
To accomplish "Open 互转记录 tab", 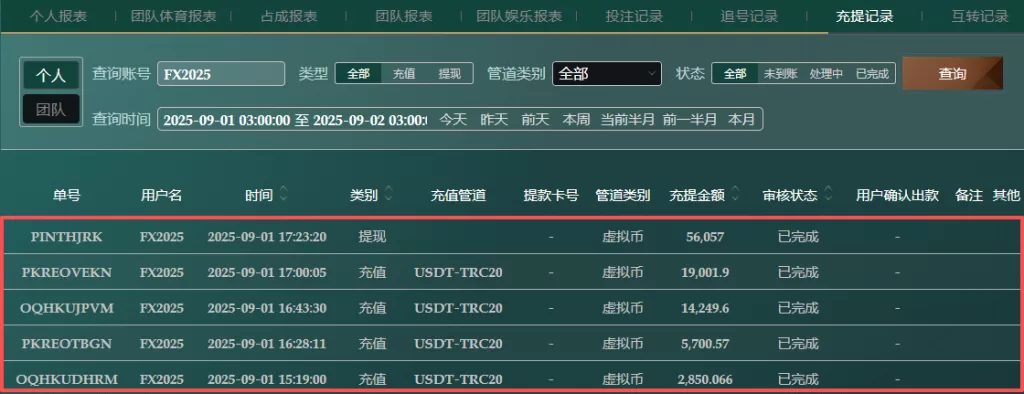I will point(980,16).
